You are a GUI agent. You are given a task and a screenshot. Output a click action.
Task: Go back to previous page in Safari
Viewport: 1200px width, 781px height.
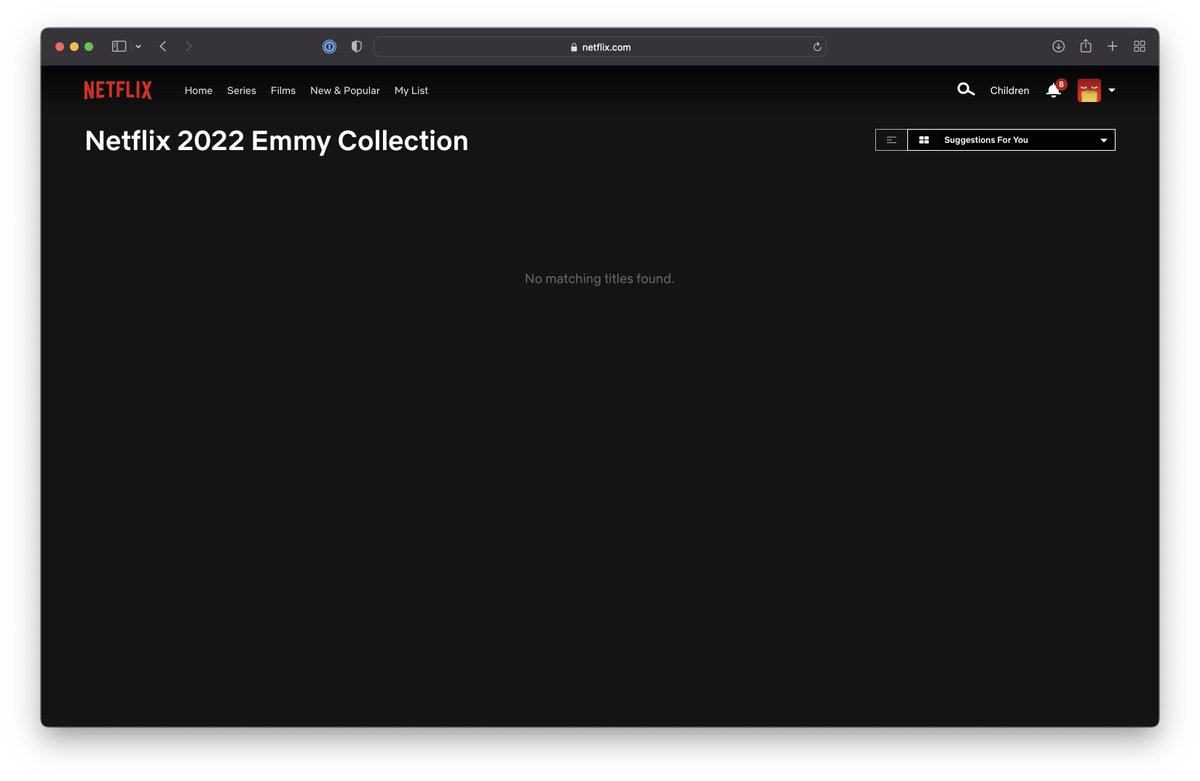coord(163,46)
